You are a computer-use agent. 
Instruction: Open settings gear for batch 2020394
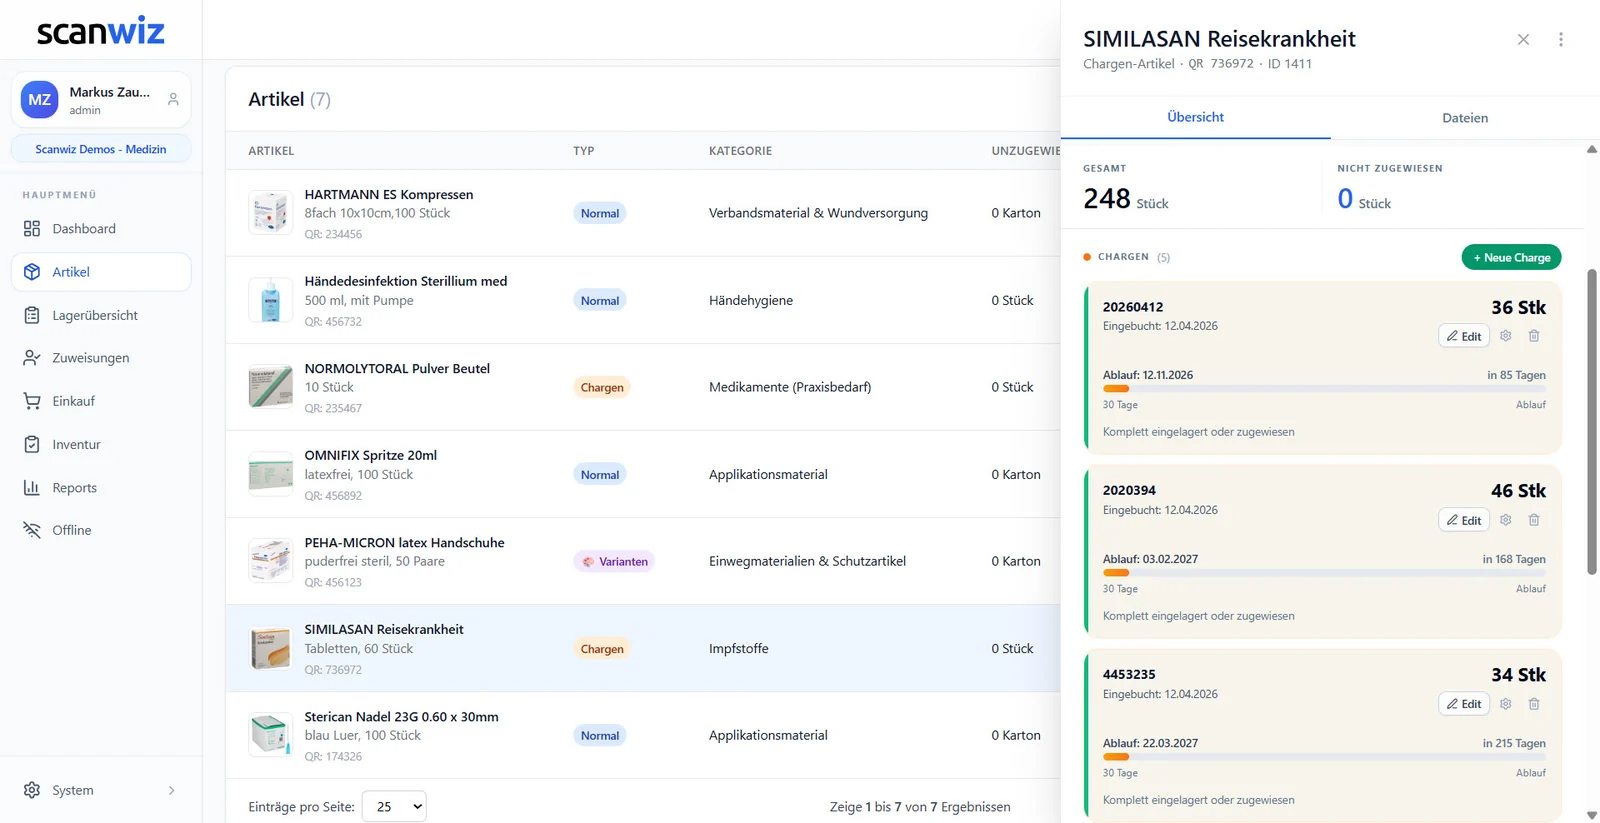point(1506,520)
